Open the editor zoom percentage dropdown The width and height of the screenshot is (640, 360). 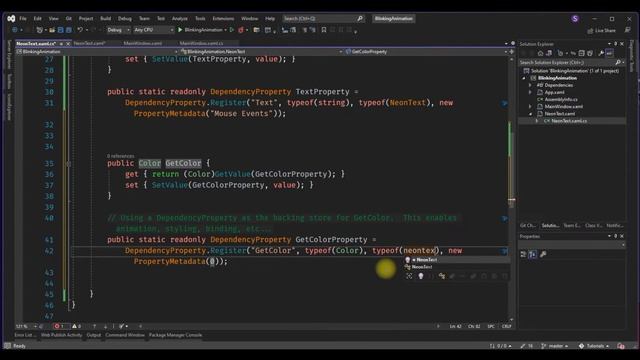coord(26,326)
